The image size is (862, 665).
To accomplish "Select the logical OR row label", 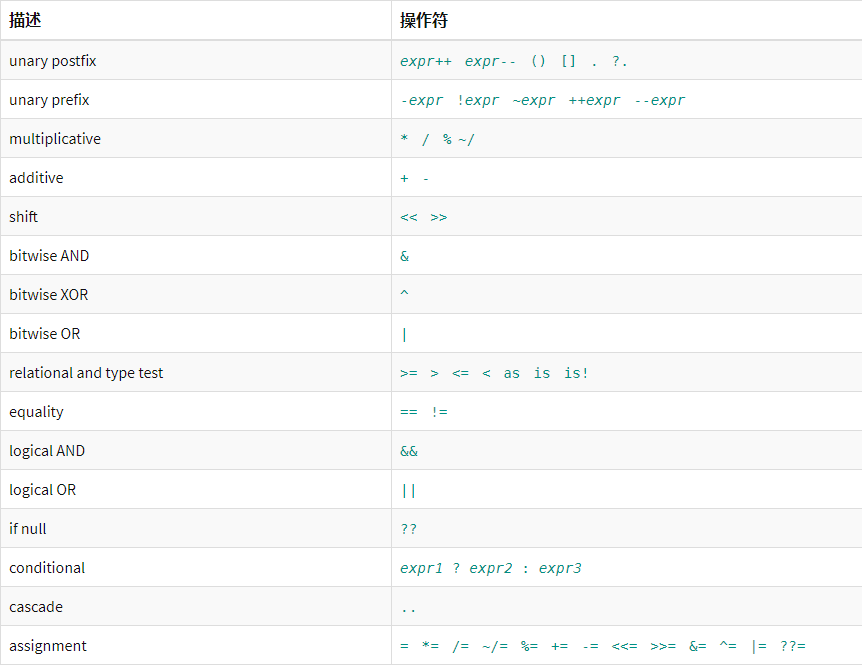I will click(43, 490).
